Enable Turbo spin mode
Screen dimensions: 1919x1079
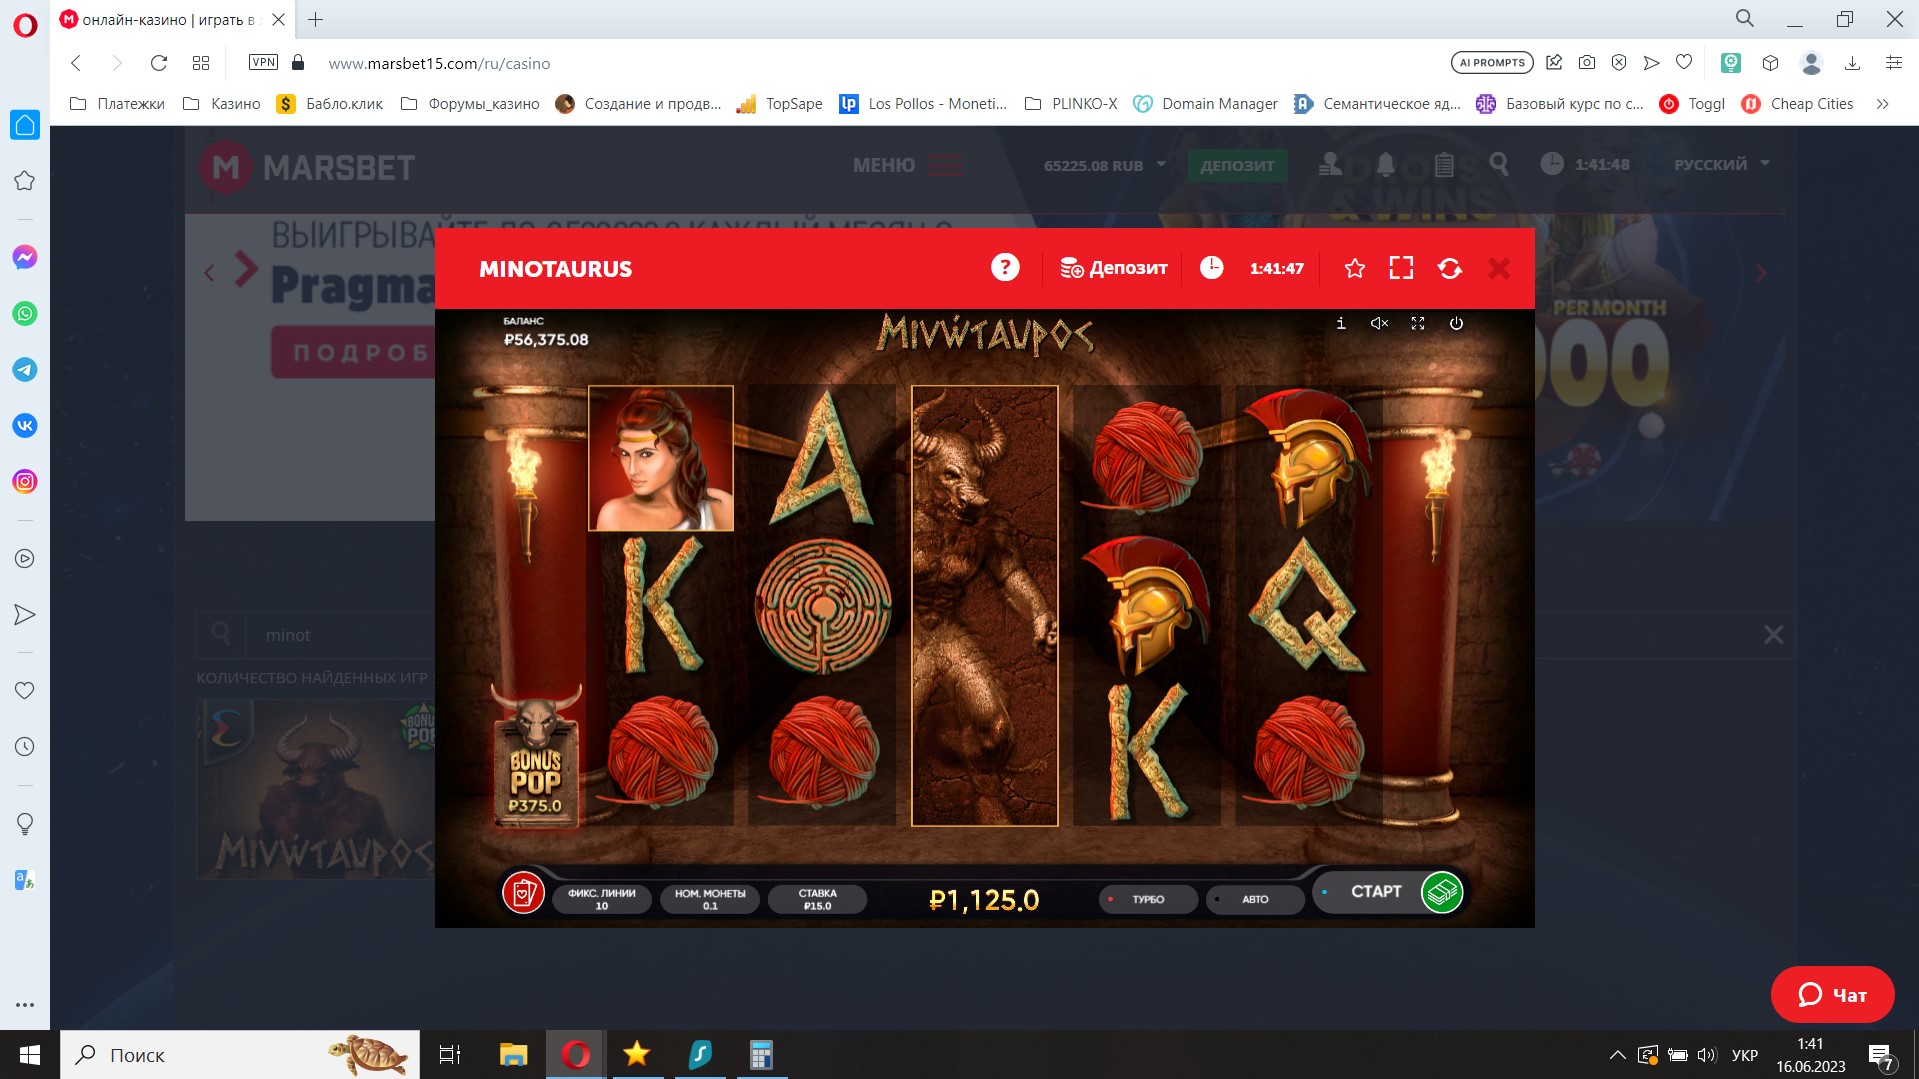(1147, 899)
